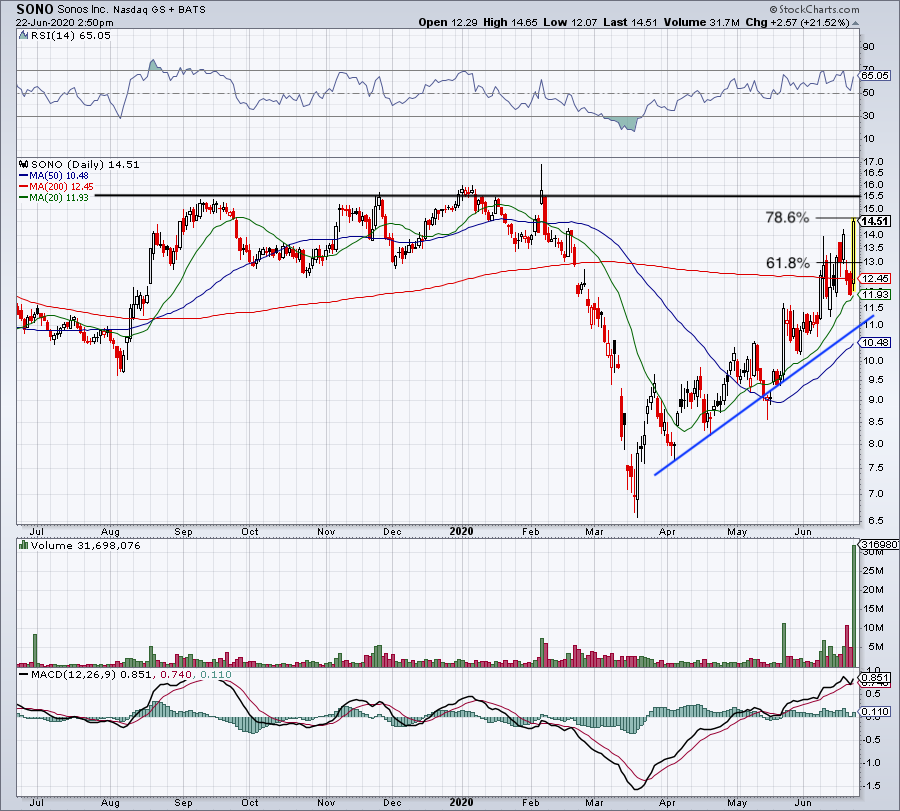Click the red MA(200) legend line marker

24,187
